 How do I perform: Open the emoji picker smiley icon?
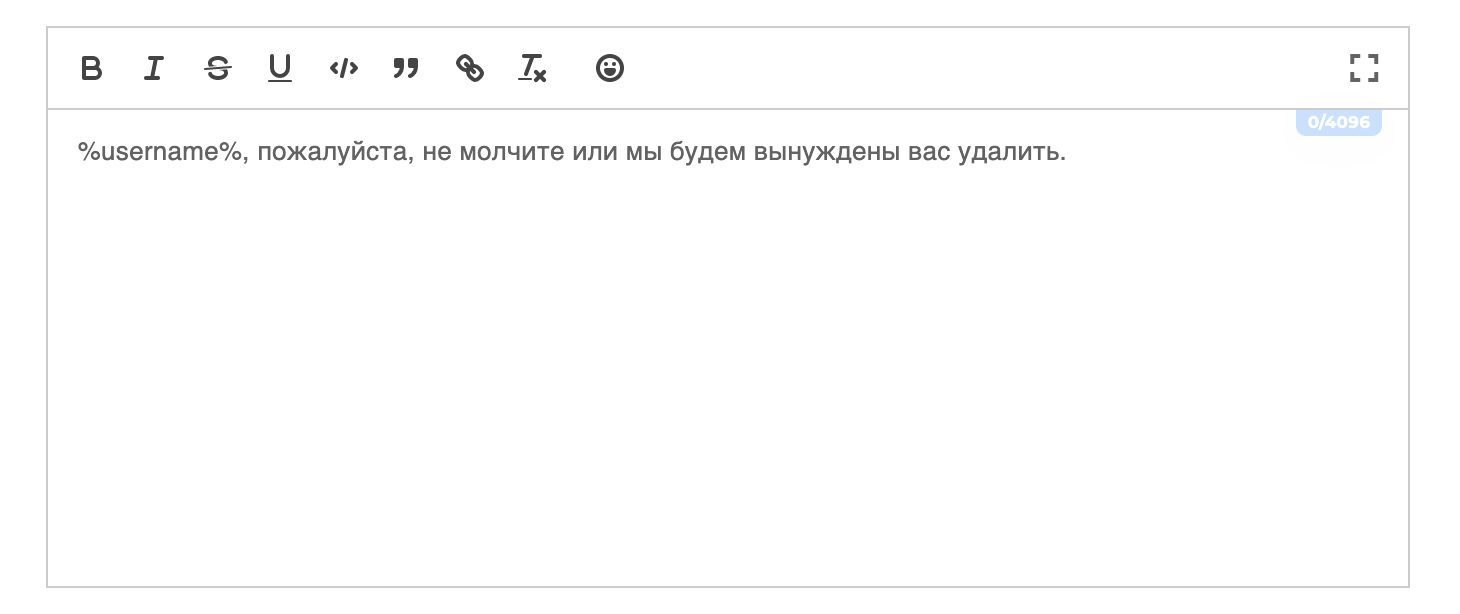pos(610,68)
